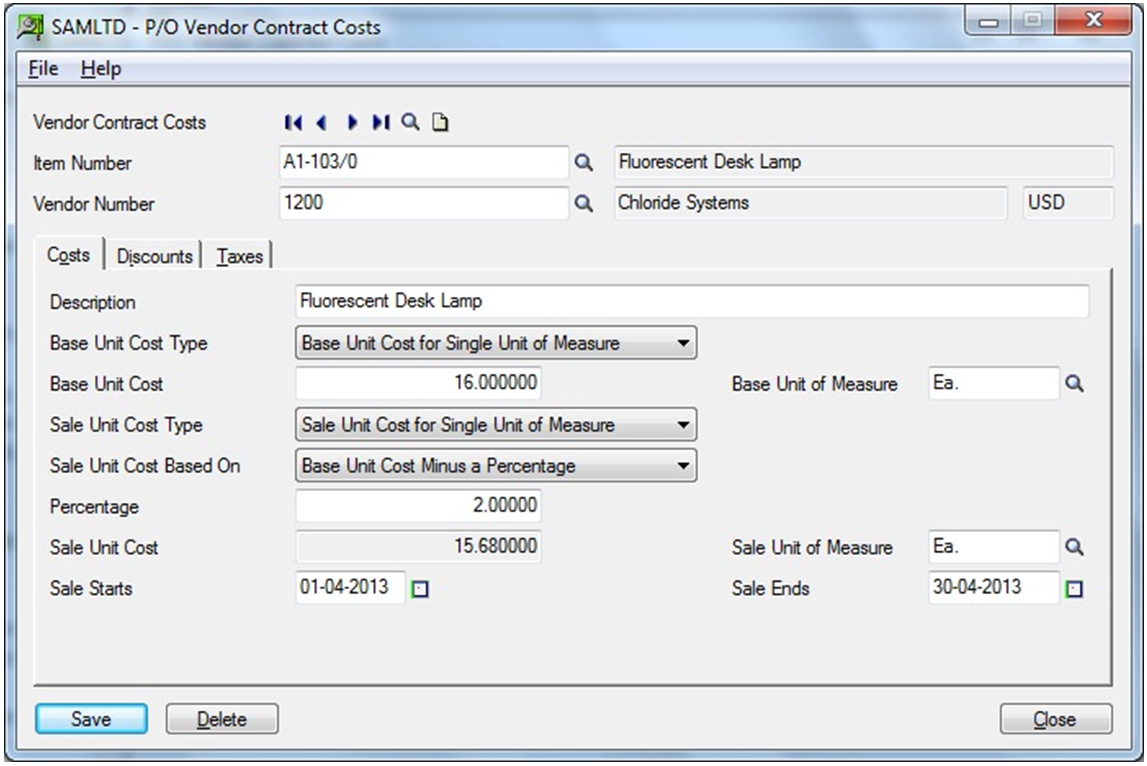Minimize the window
The height and width of the screenshot is (766, 1147).
989,21
